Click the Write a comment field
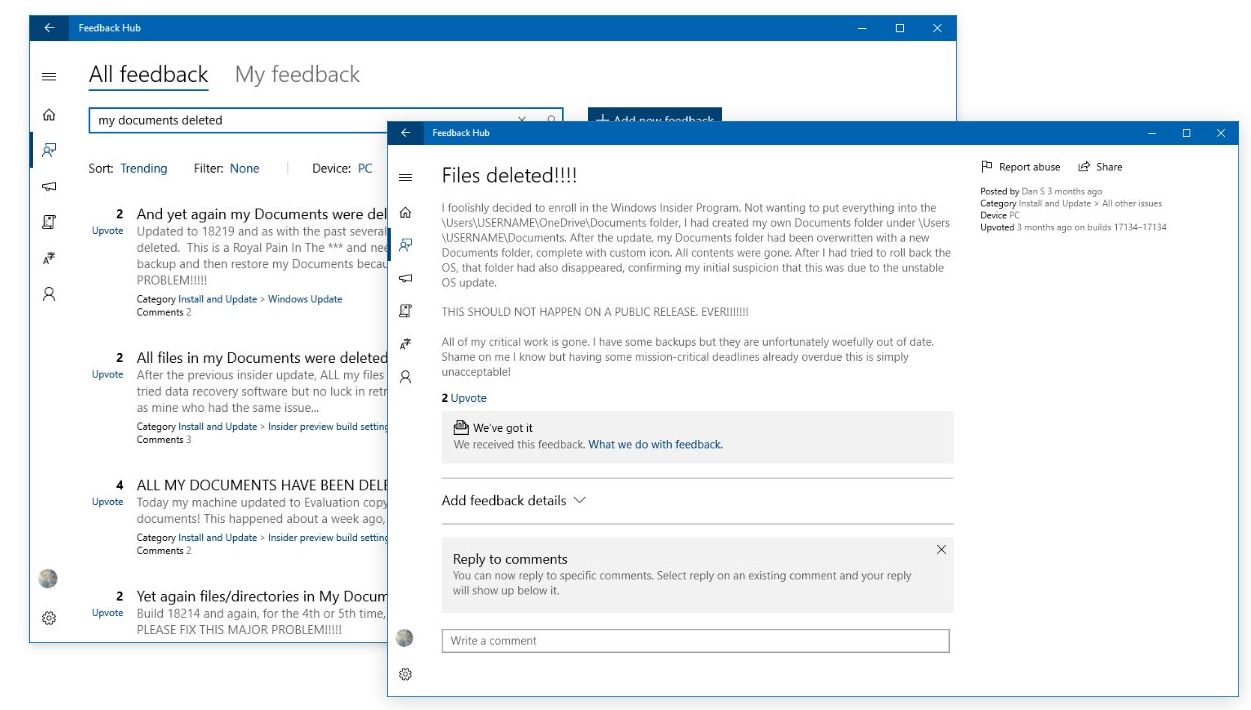This screenshot has width=1251, height=710. tap(695, 641)
